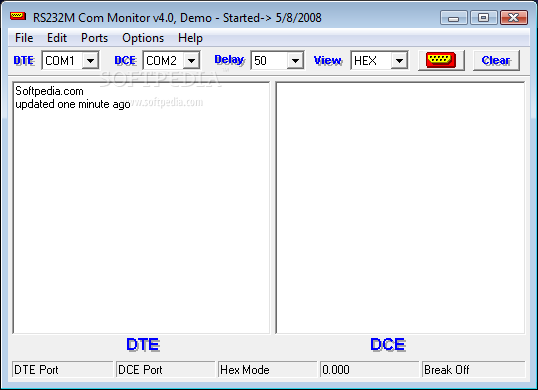Expand the Delay dropdown arrow

pyautogui.click(x=295, y=61)
